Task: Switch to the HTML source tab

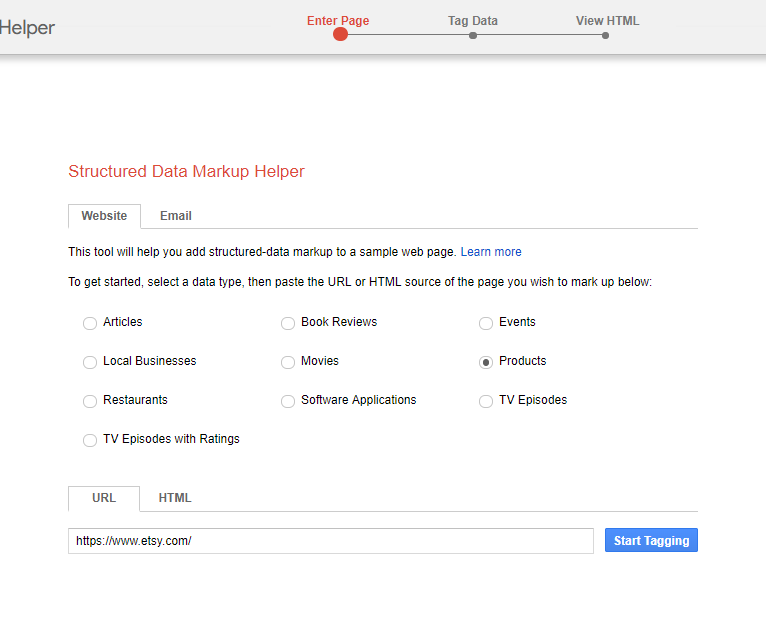Action: pyautogui.click(x=175, y=498)
